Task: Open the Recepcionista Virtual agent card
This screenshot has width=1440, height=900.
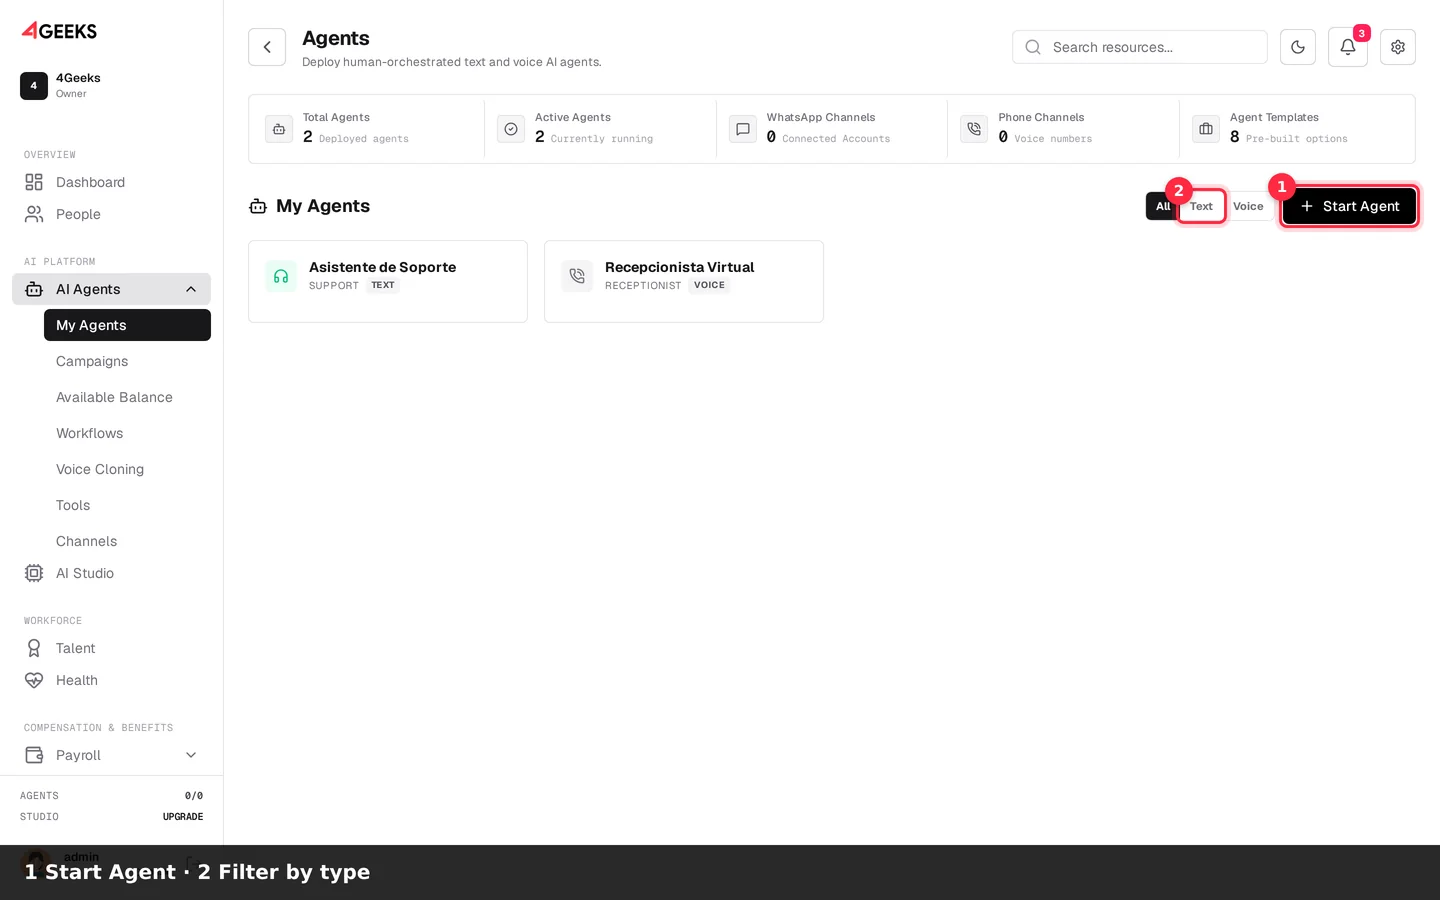Action: click(684, 281)
